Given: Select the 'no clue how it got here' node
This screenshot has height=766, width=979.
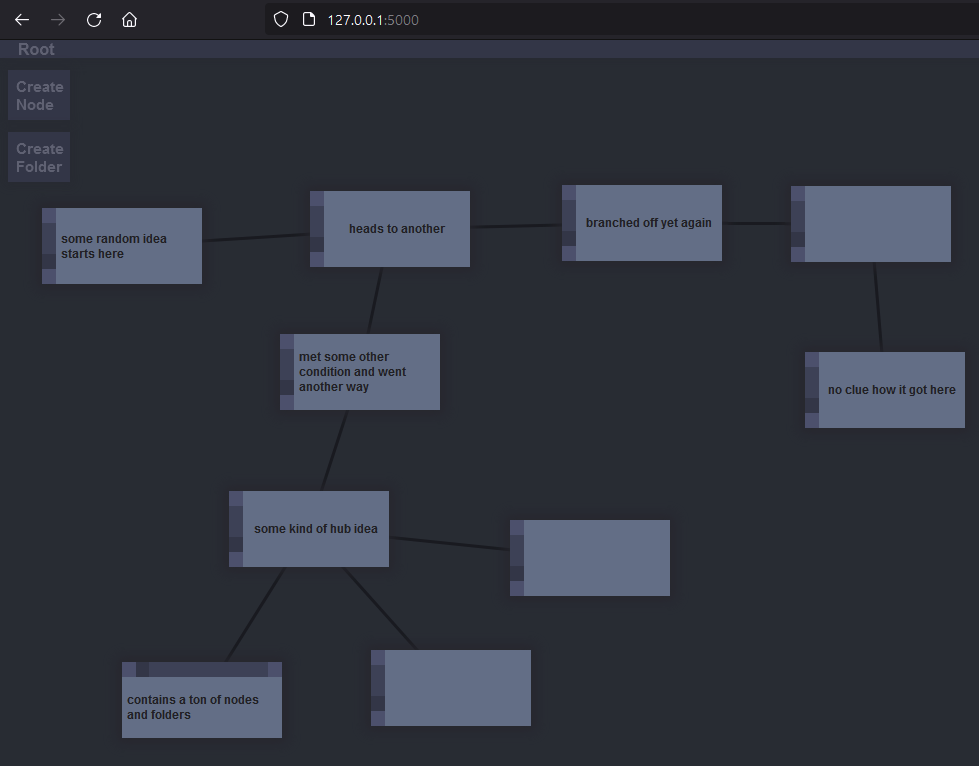Looking at the screenshot, I should pos(885,390).
